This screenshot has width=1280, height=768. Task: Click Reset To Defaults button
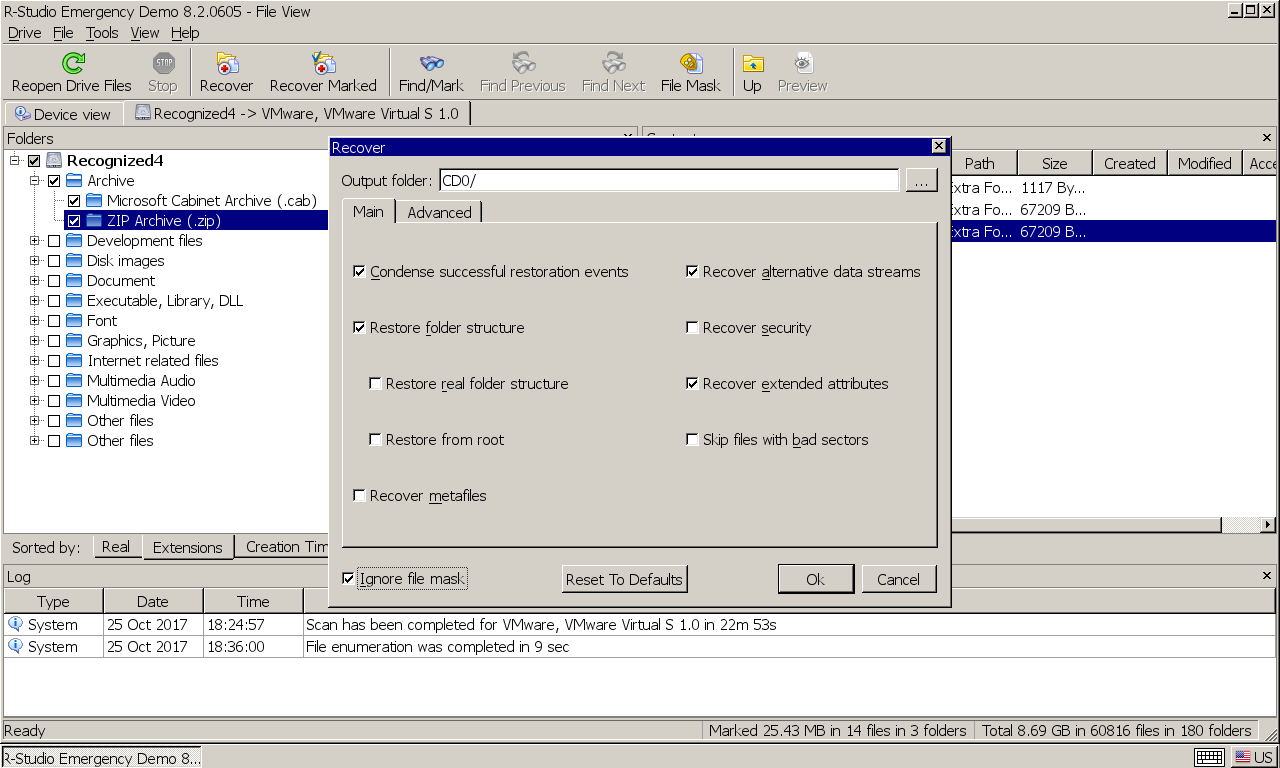point(624,579)
